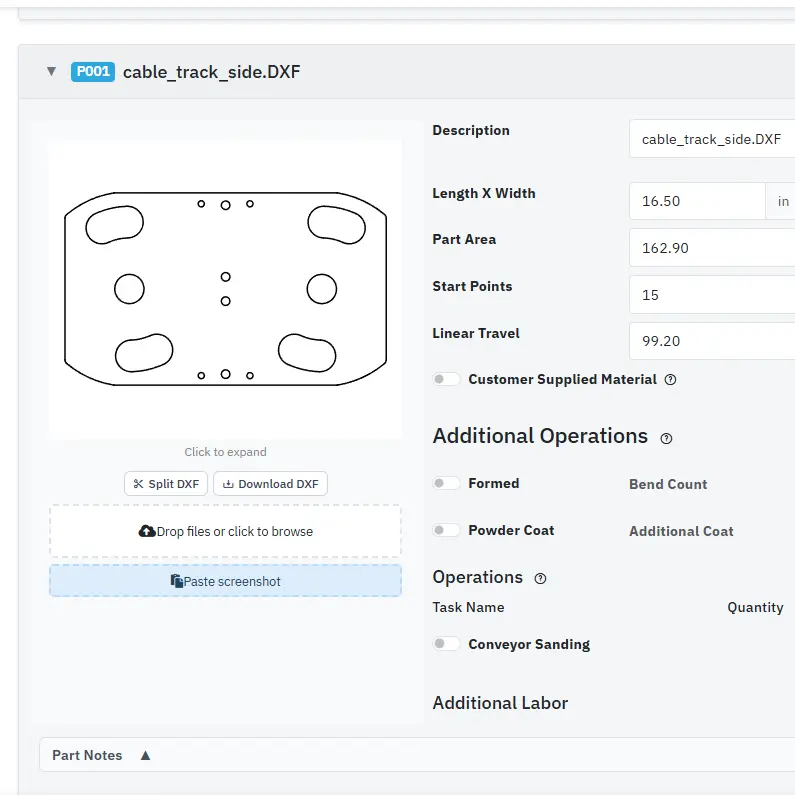
Task: Click into the Description text field
Action: point(712,140)
